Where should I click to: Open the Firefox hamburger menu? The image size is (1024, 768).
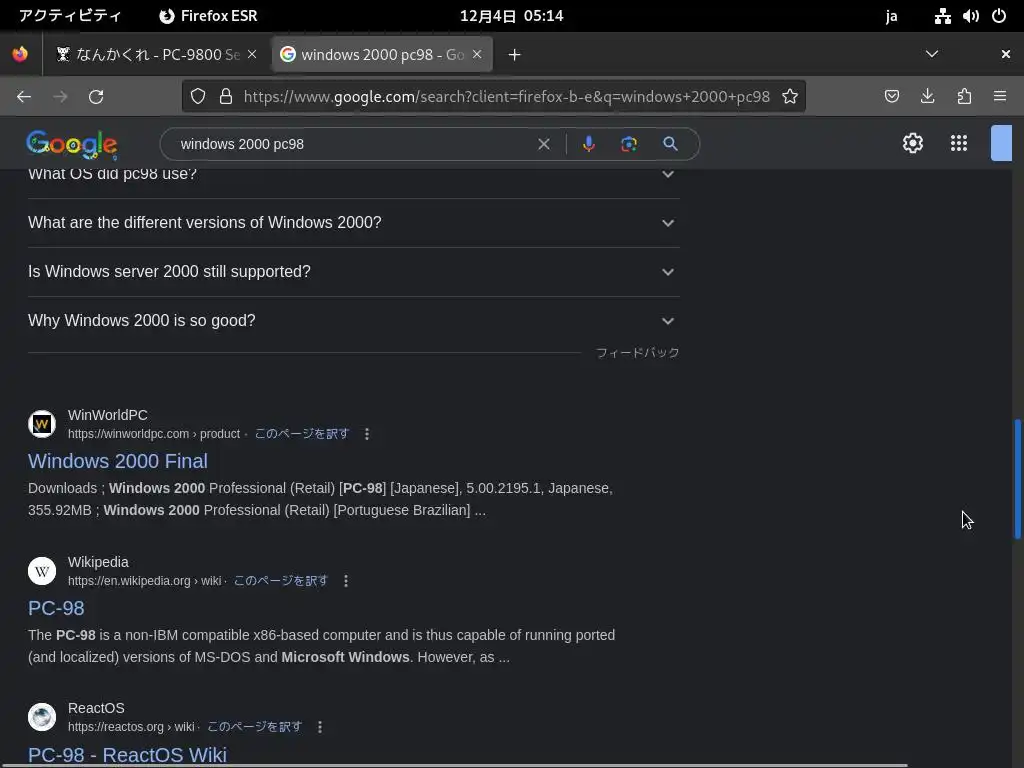[1000, 97]
